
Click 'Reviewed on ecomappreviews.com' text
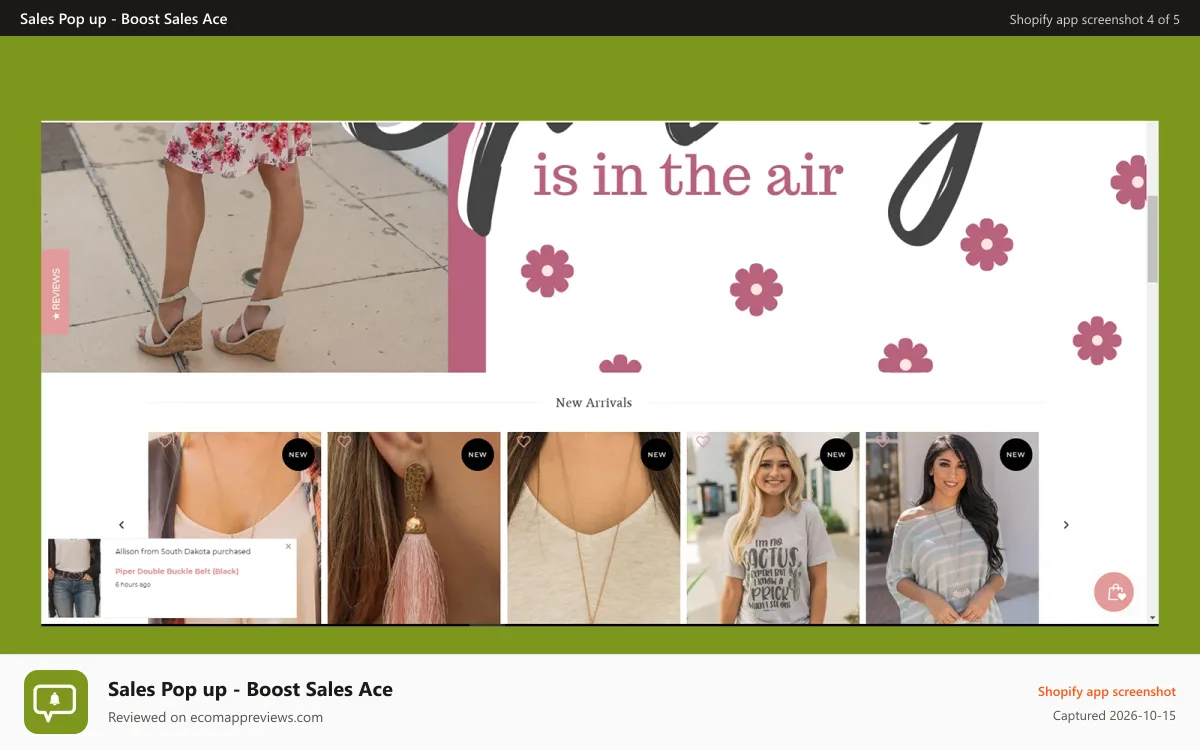[215, 717]
